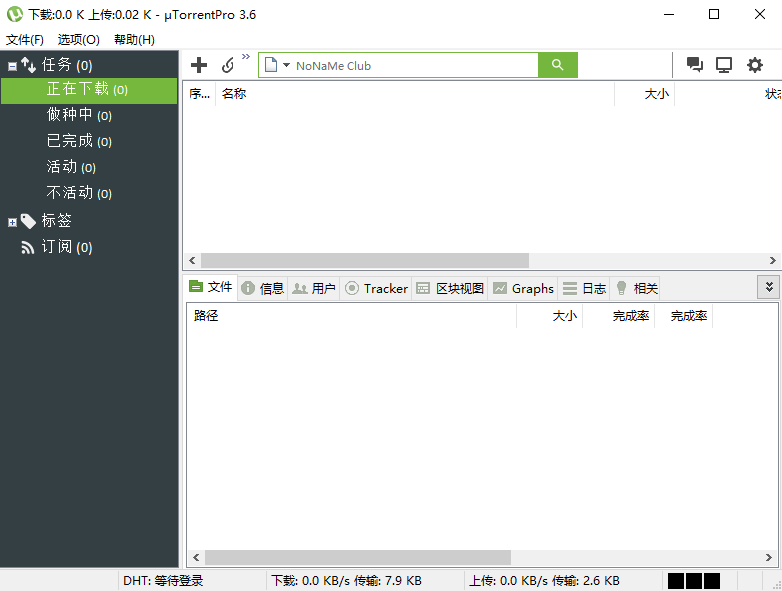The height and width of the screenshot is (591, 782).
Task: Click the µTorrent logo in title bar
Action: (x=14, y=14)
